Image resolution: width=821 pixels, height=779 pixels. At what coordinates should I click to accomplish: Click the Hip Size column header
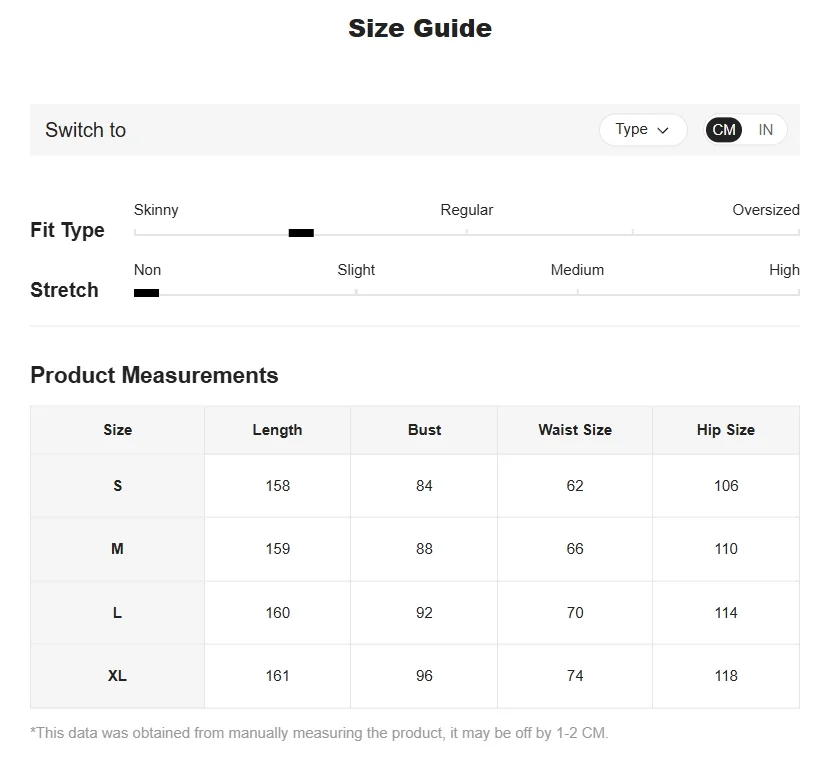coord(726,430)
